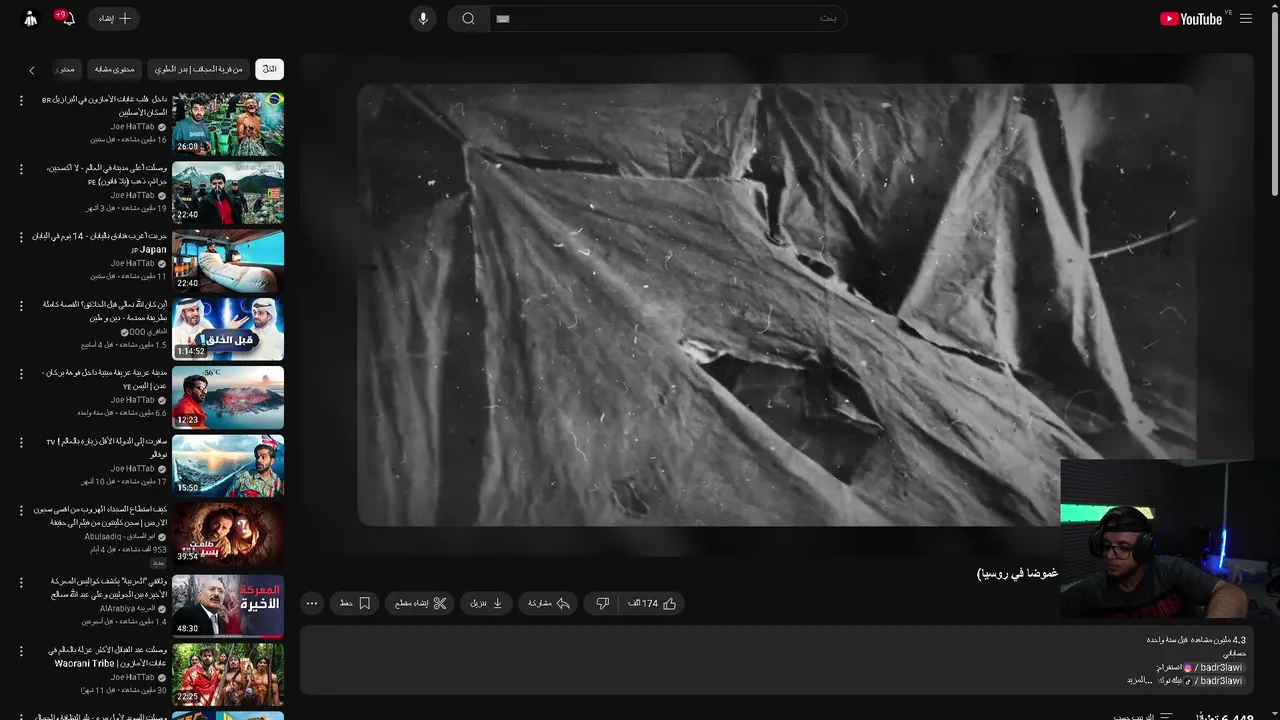Open more actions ellipsis below the video

point(312,603)
